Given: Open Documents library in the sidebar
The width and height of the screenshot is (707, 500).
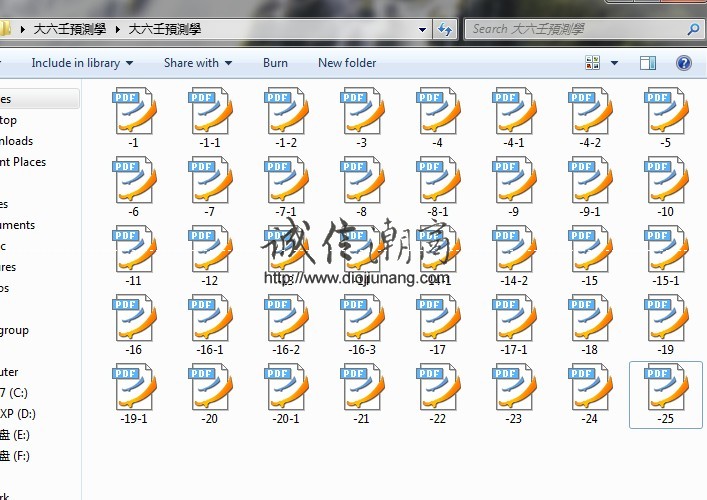Looking at the screenshot, I should coord(18,225).
